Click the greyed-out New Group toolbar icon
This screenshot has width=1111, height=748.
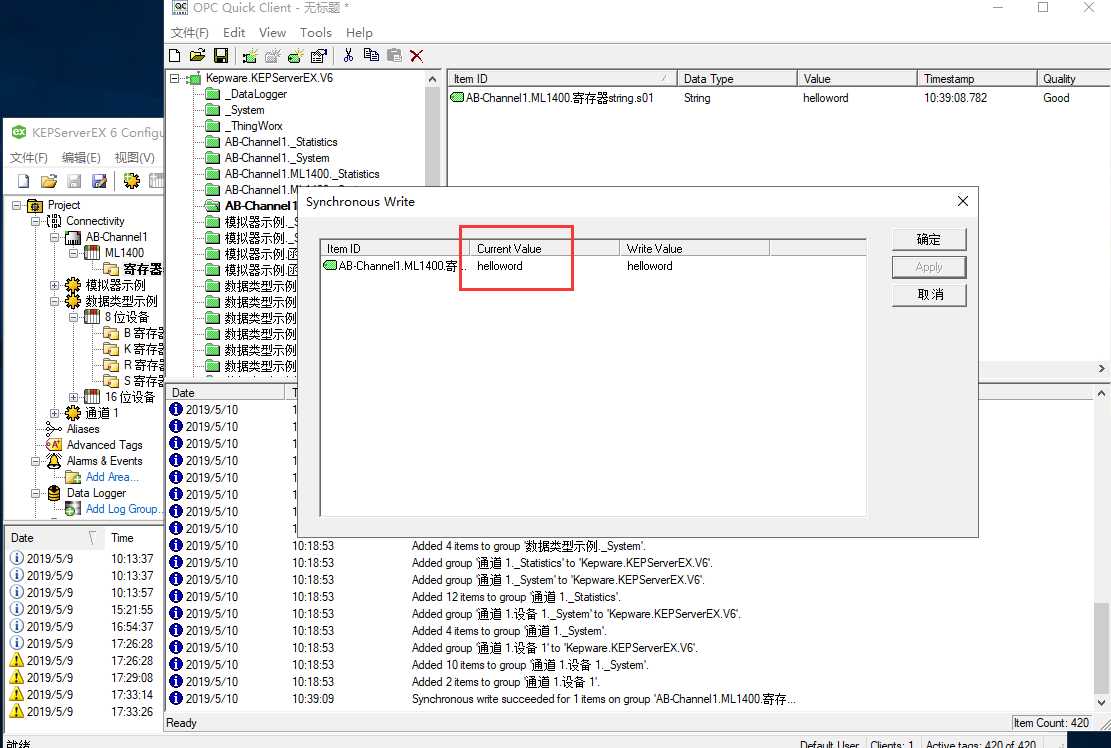(273, 55)
